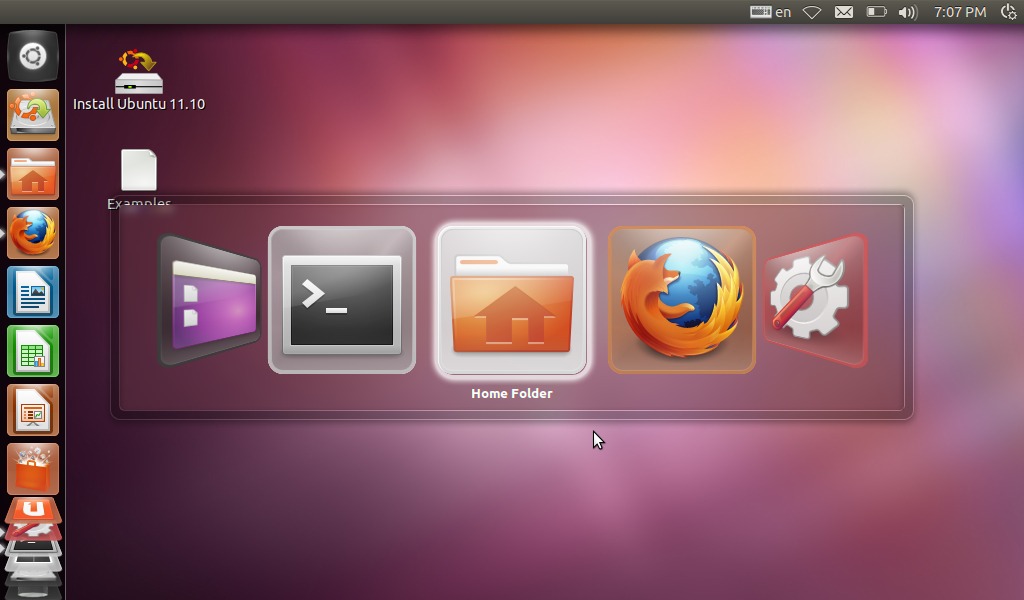Open Ubuntu Software Center in launcher
1024x600 pixels.
pos(33,469)
